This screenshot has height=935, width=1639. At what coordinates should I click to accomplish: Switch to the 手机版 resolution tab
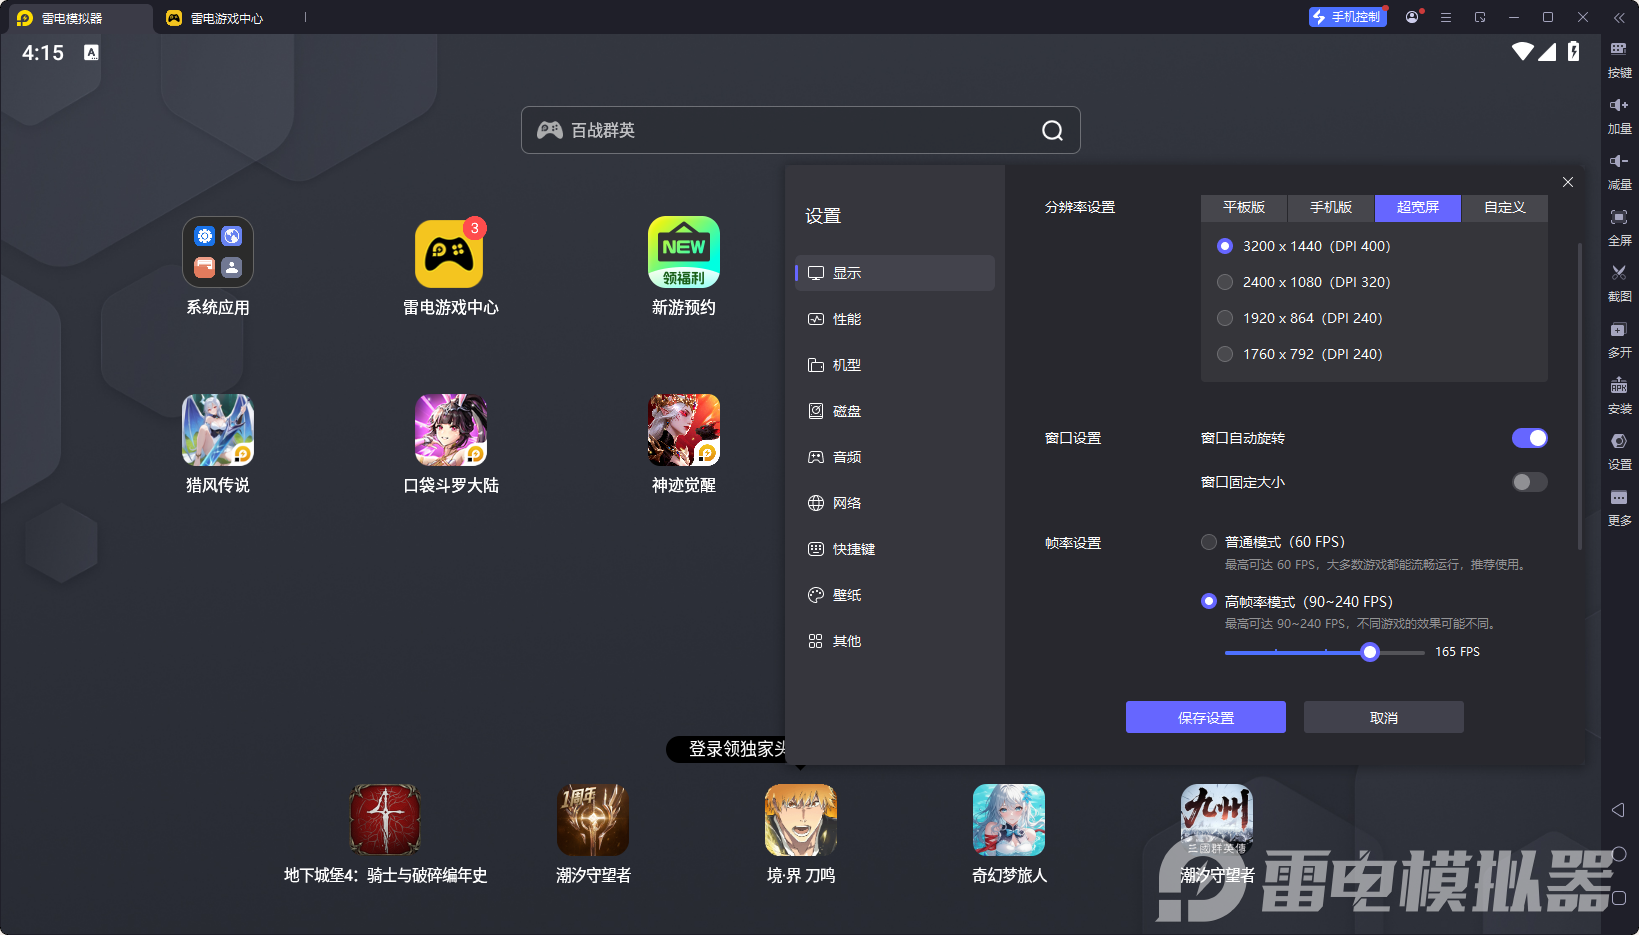1331,208
